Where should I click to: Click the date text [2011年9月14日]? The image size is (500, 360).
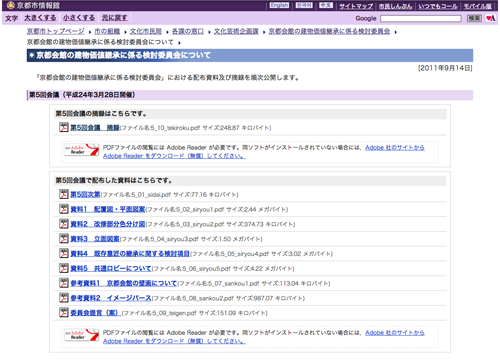pos(445,68)
